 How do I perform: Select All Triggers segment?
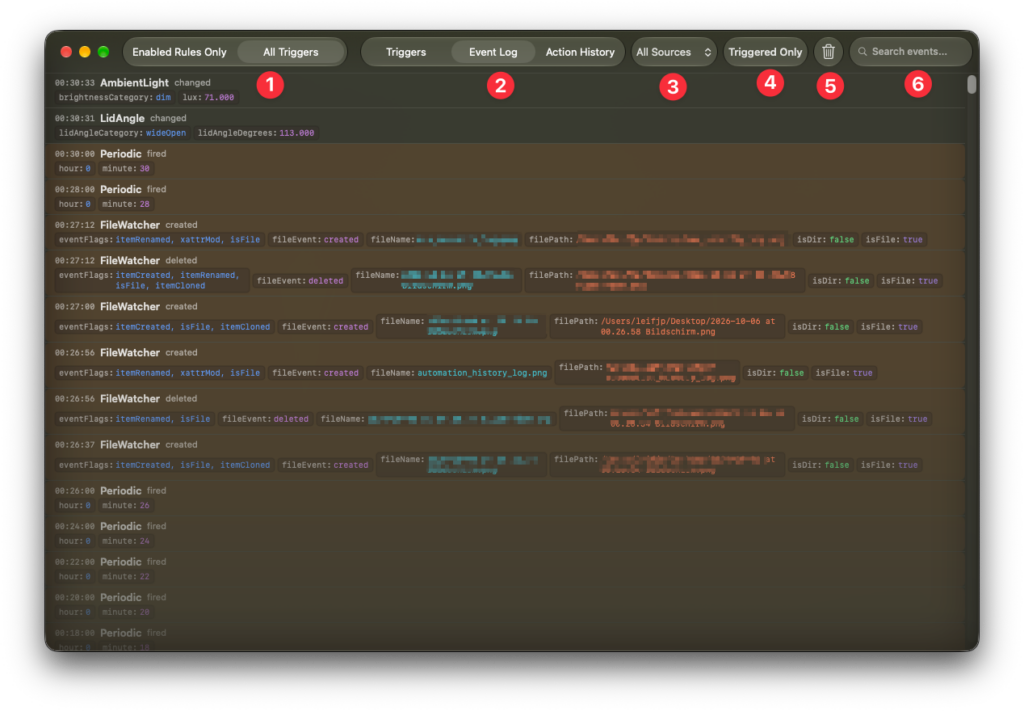point(291,52)
